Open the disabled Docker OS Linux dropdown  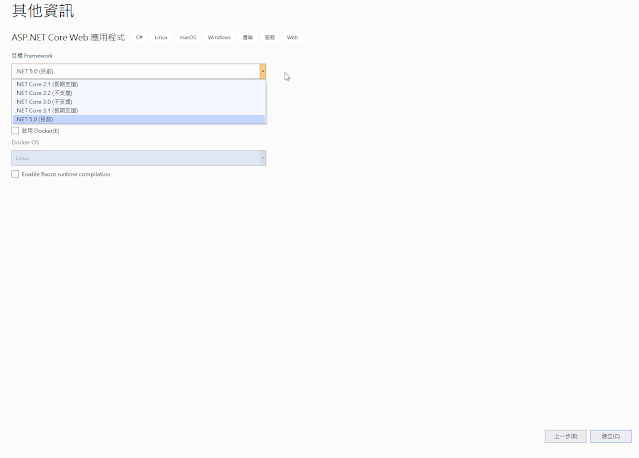coord(139,158)
